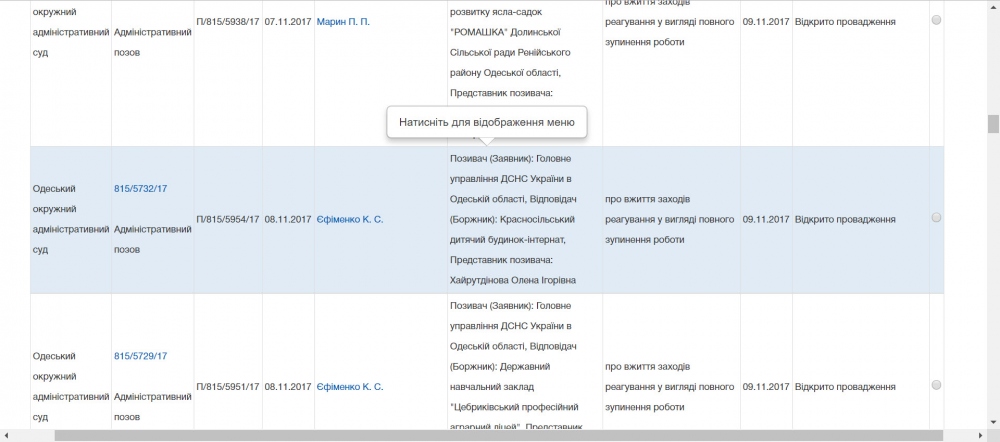Click proceeding number П/815/5954/17 cell
1000x442 pixels.
click(228, 219)
